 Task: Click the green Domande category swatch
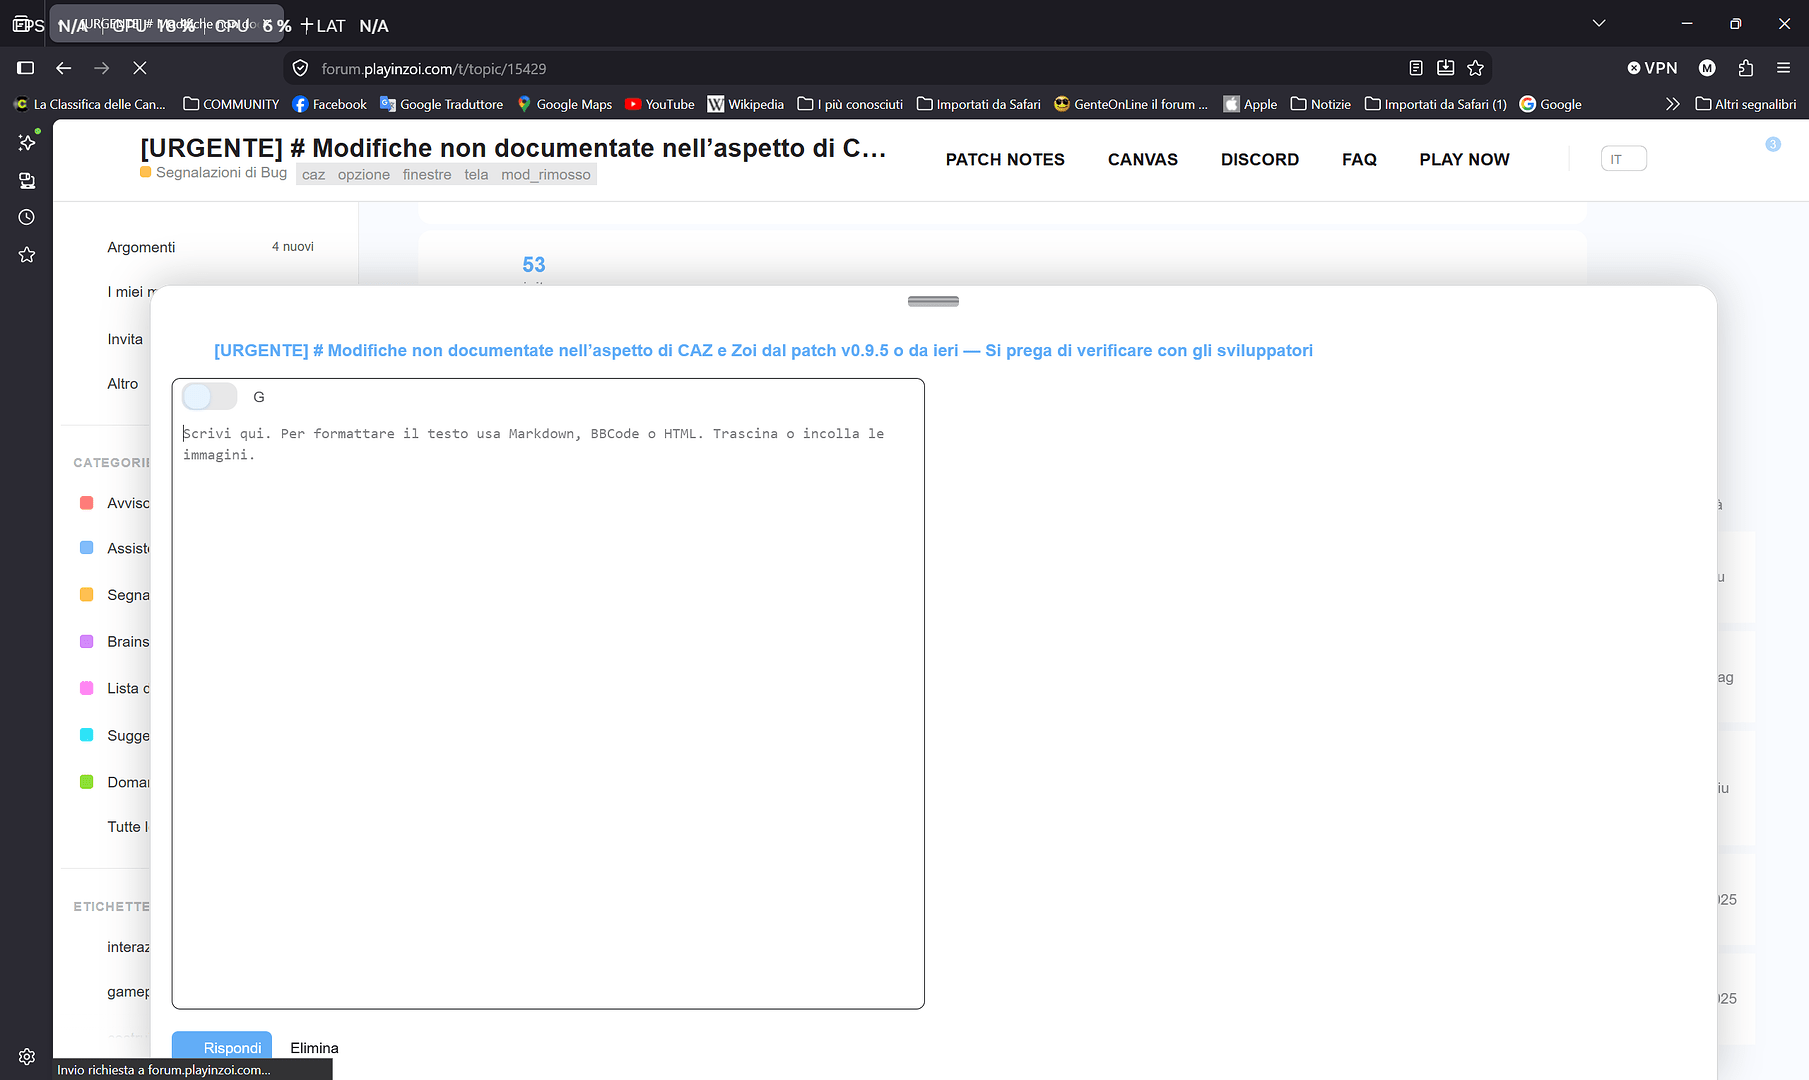coord(87,782)
